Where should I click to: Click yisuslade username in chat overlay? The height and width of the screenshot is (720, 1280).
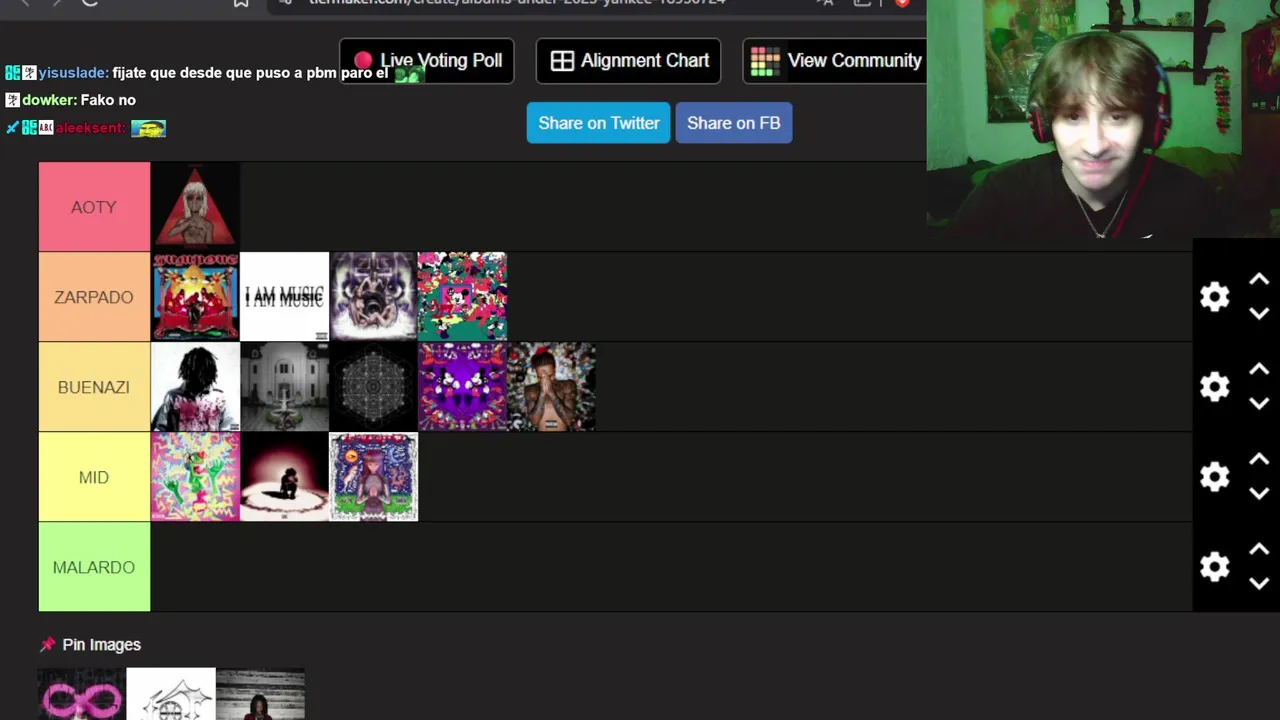coord(73,73)
